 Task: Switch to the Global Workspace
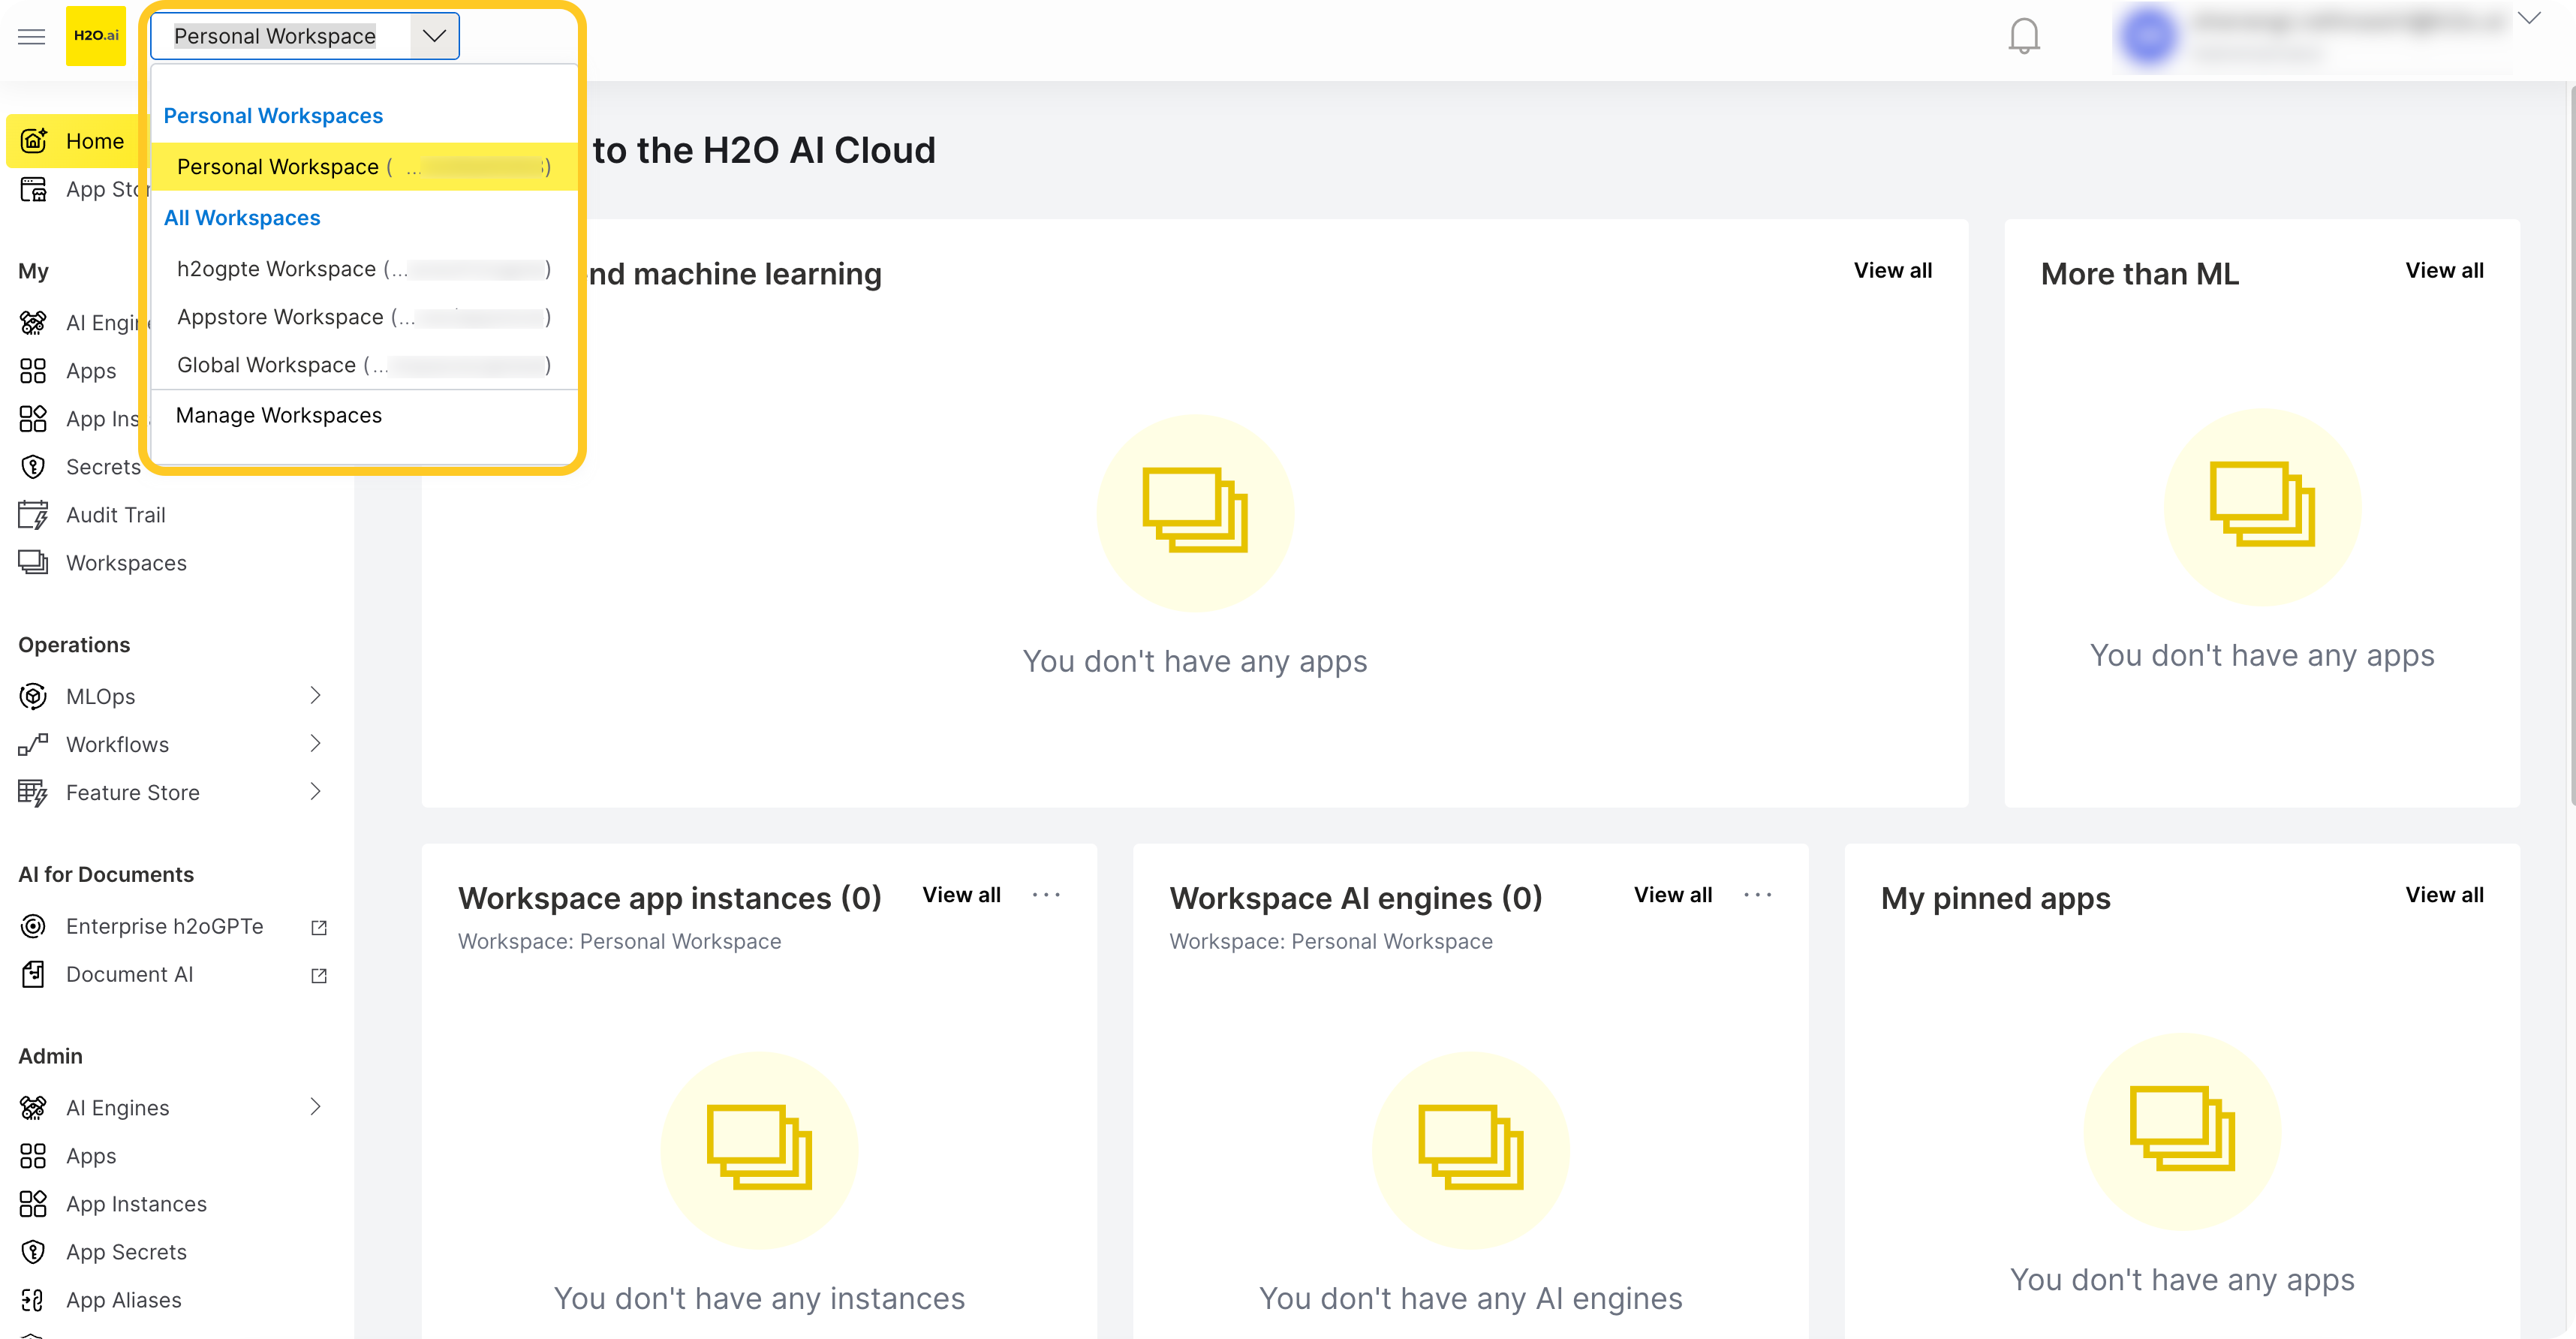tap(364, 365)
